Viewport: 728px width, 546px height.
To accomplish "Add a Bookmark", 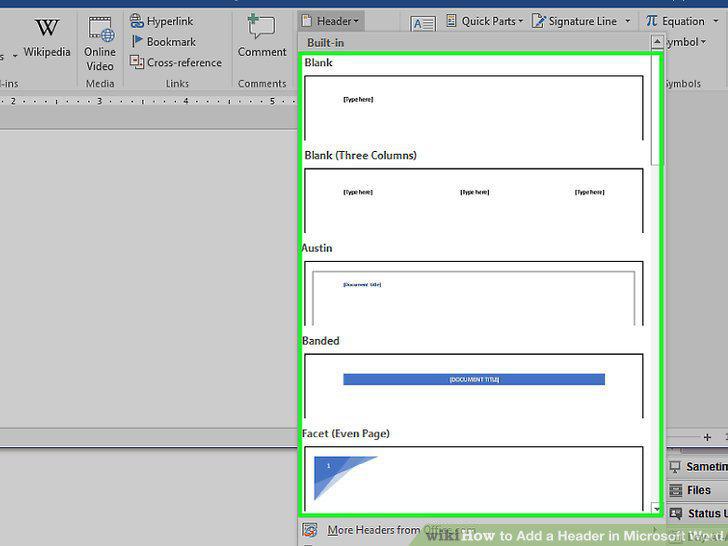I will tap(163, 42).
